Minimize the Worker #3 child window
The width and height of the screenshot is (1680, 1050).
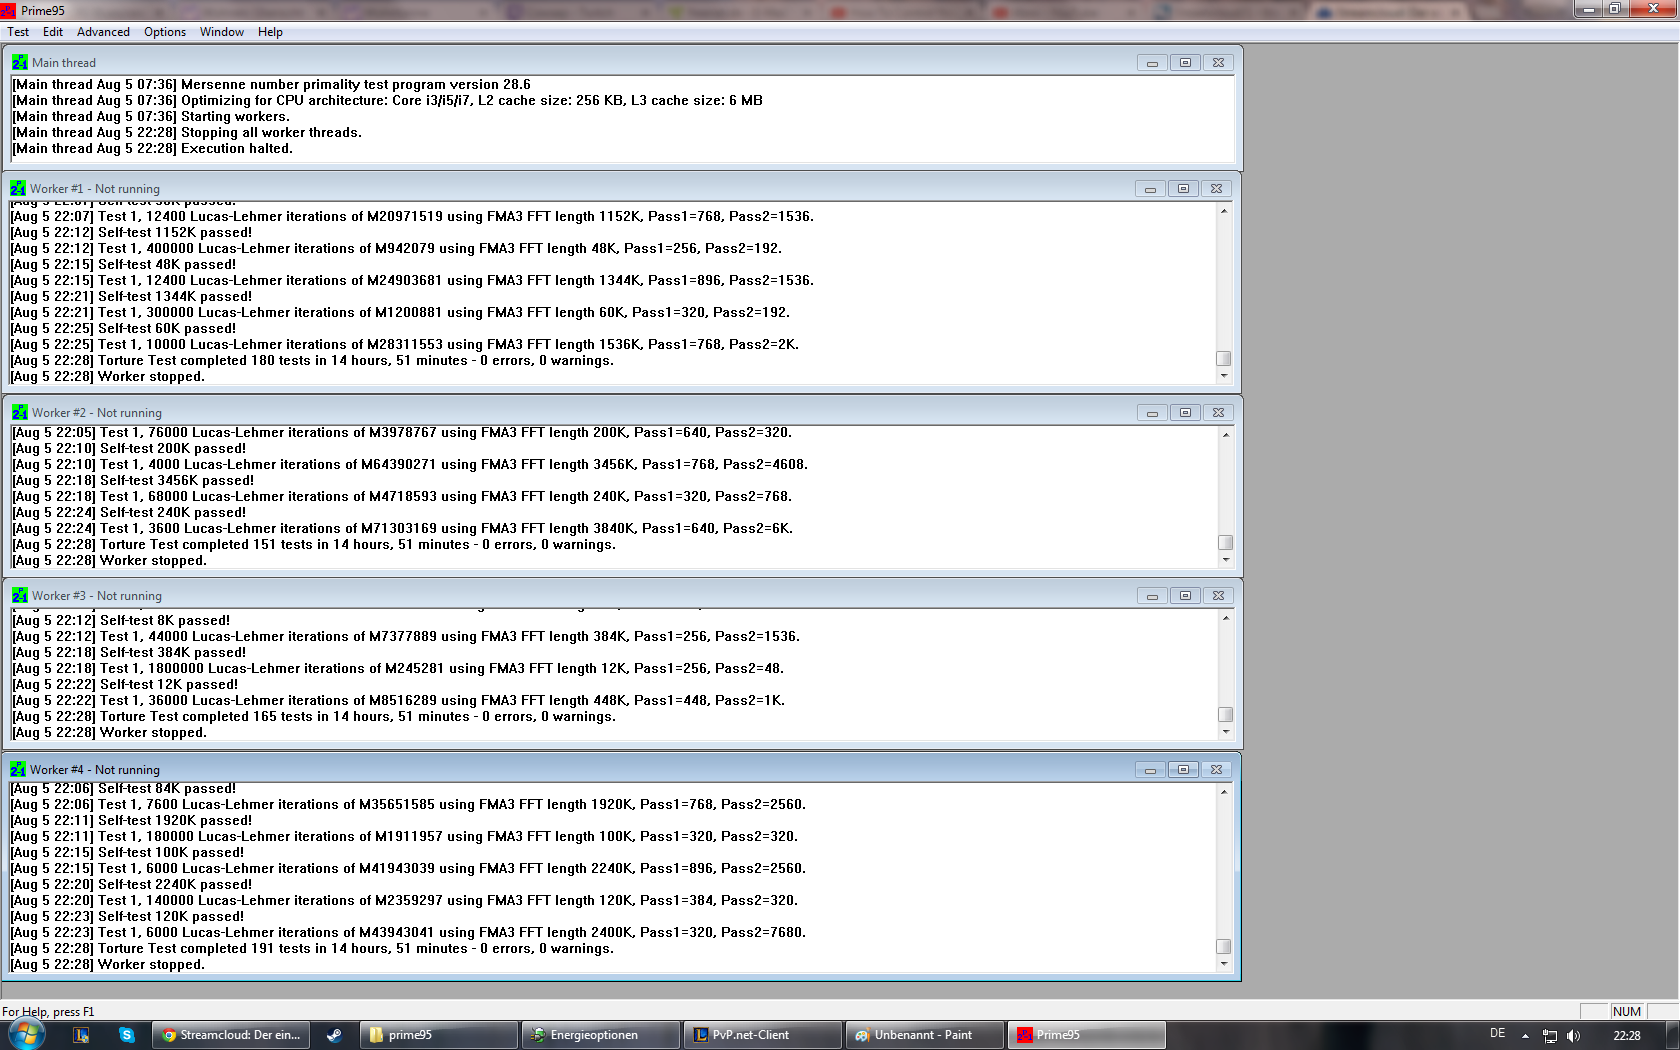1152,595
